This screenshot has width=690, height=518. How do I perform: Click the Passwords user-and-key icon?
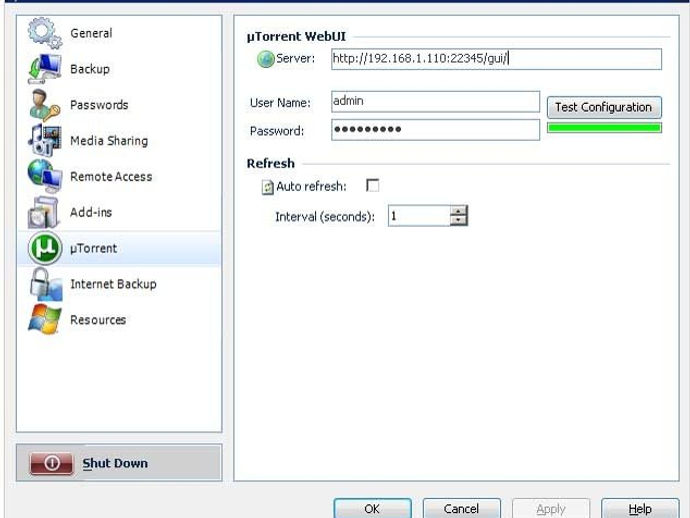(45, 105)
